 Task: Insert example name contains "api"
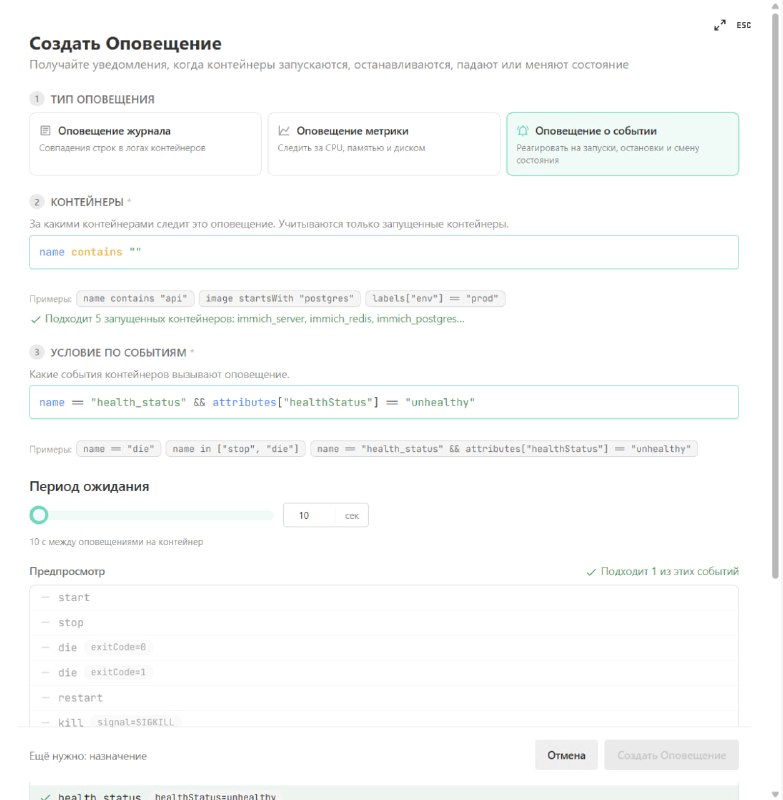[x=135, y=298]
